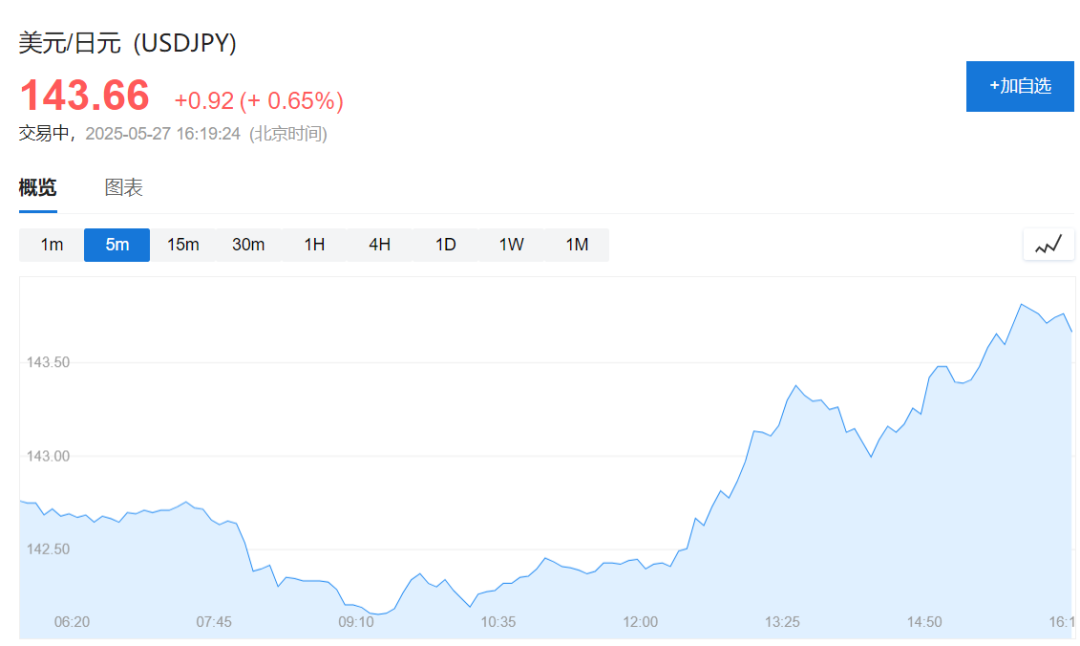
Task: Open the 概览 overview tab
Action: pyautogui.click(x=38, y=187)
